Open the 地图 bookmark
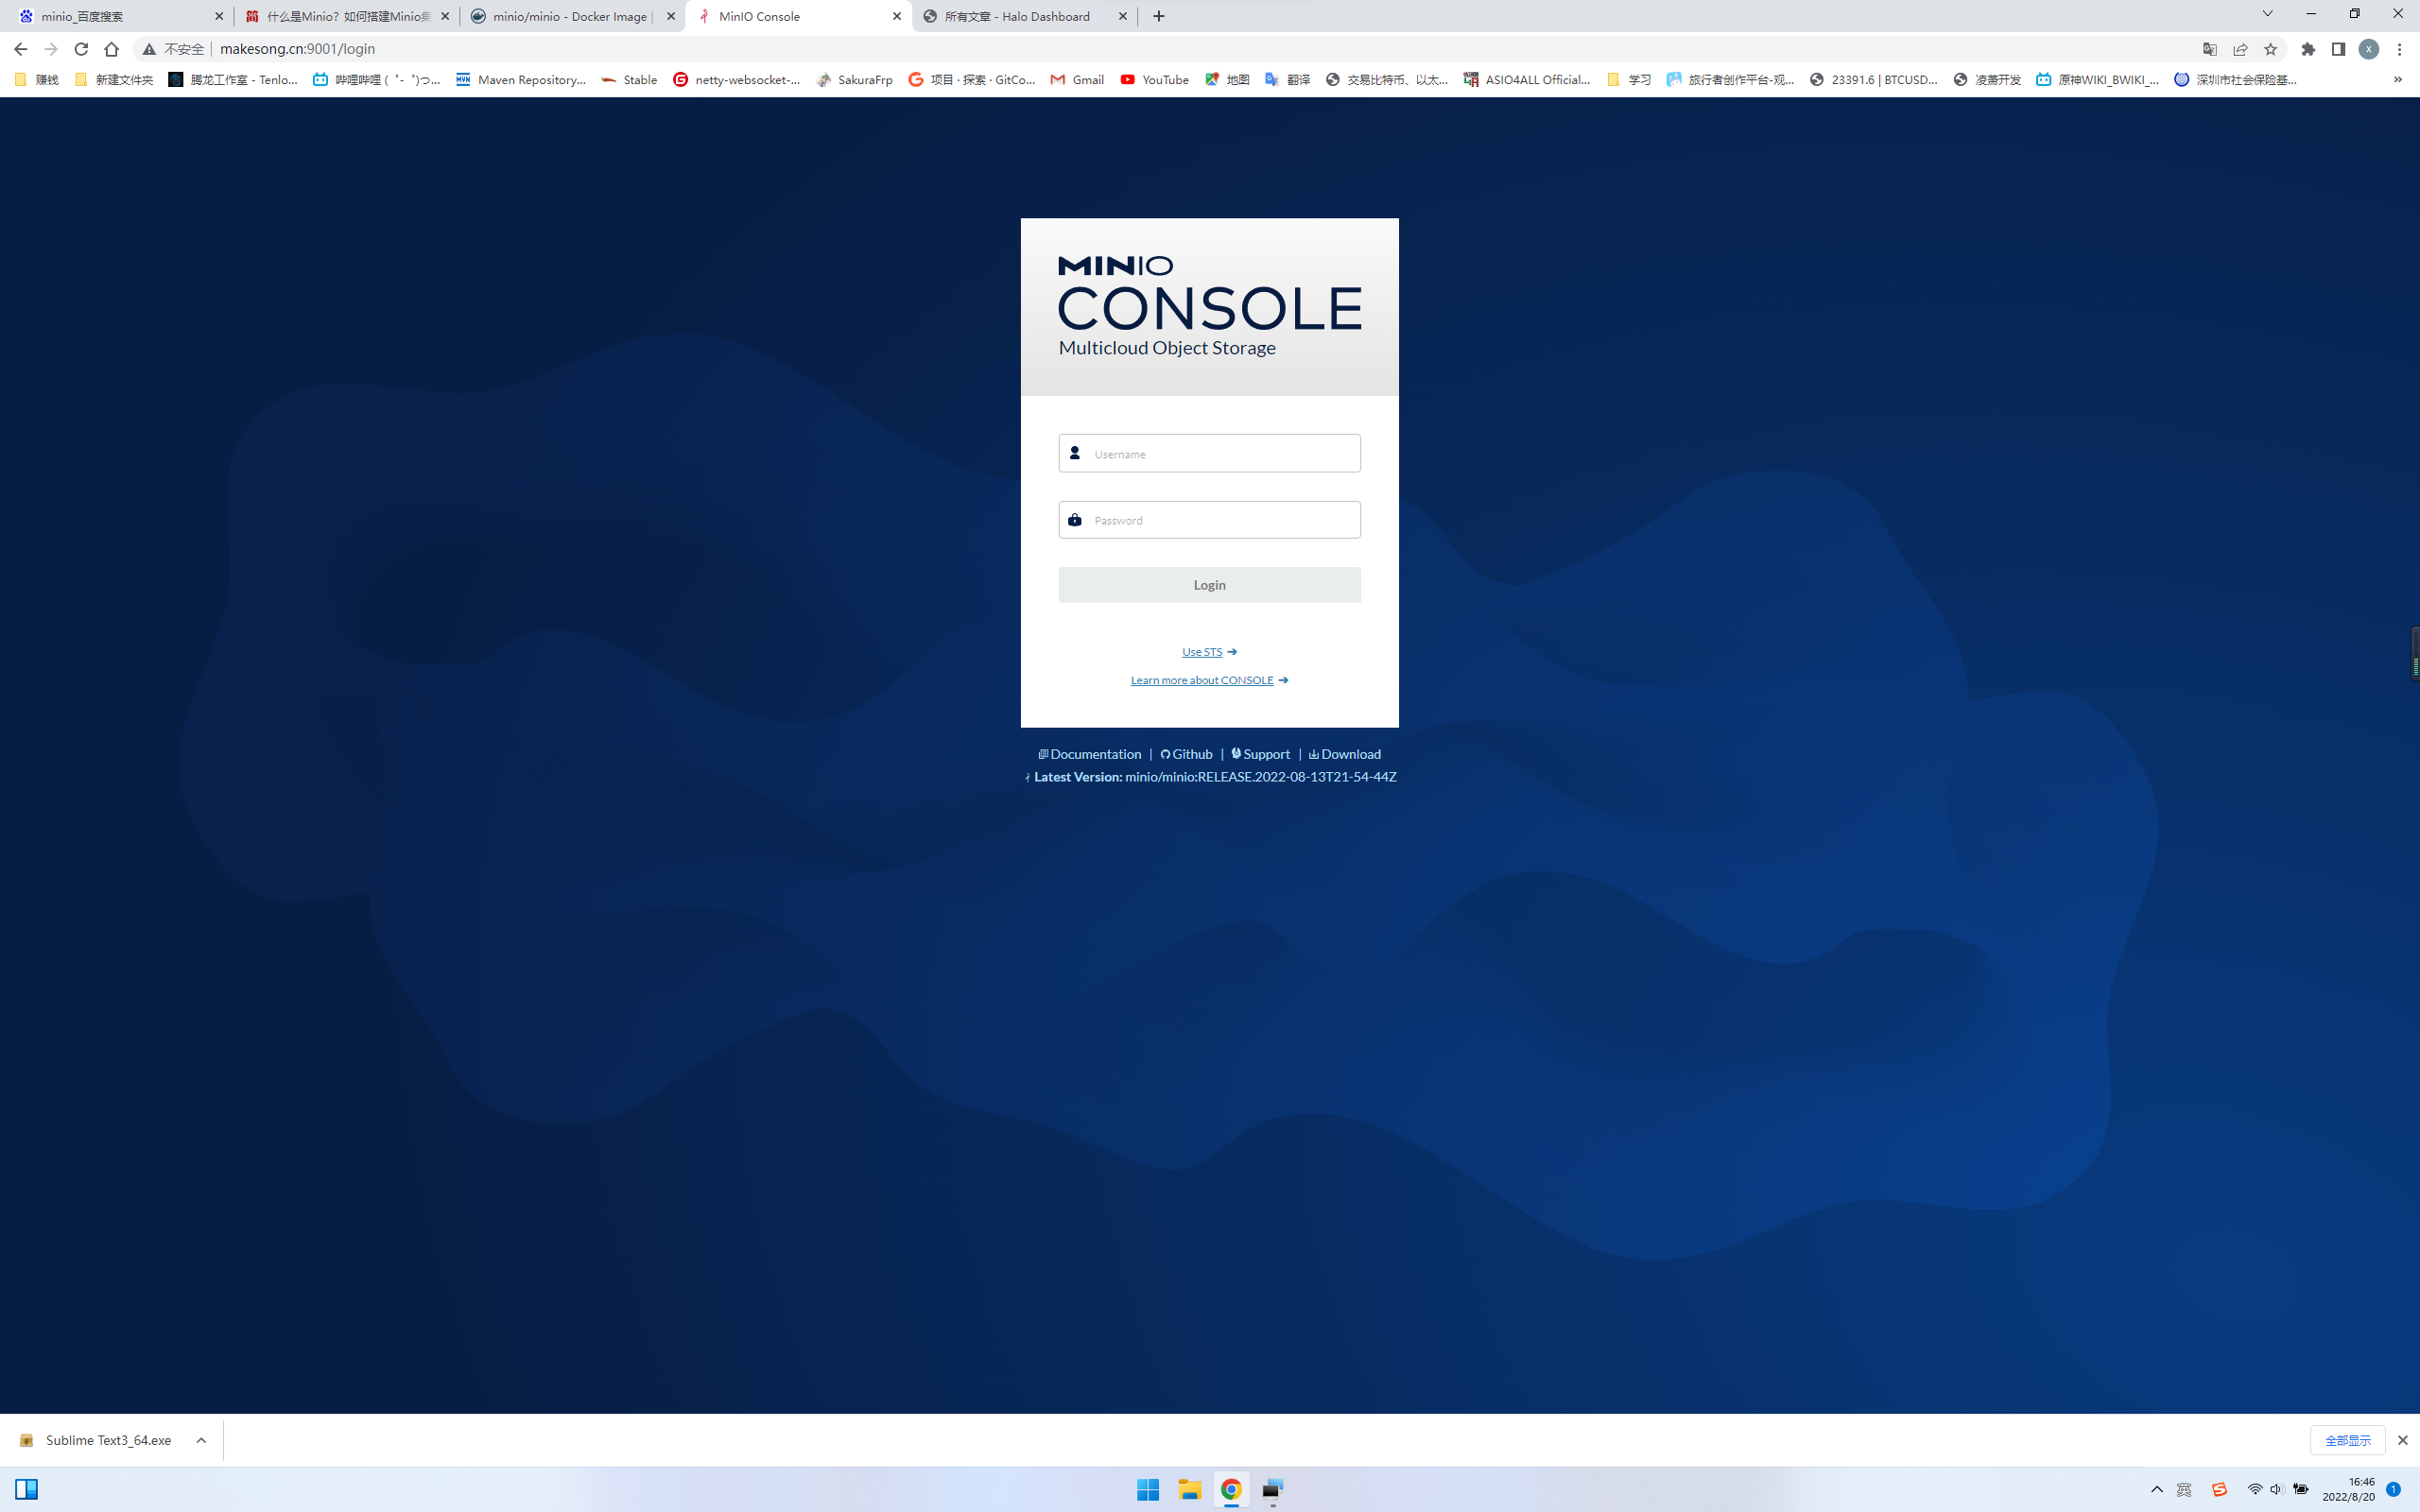 point(1227,80)
